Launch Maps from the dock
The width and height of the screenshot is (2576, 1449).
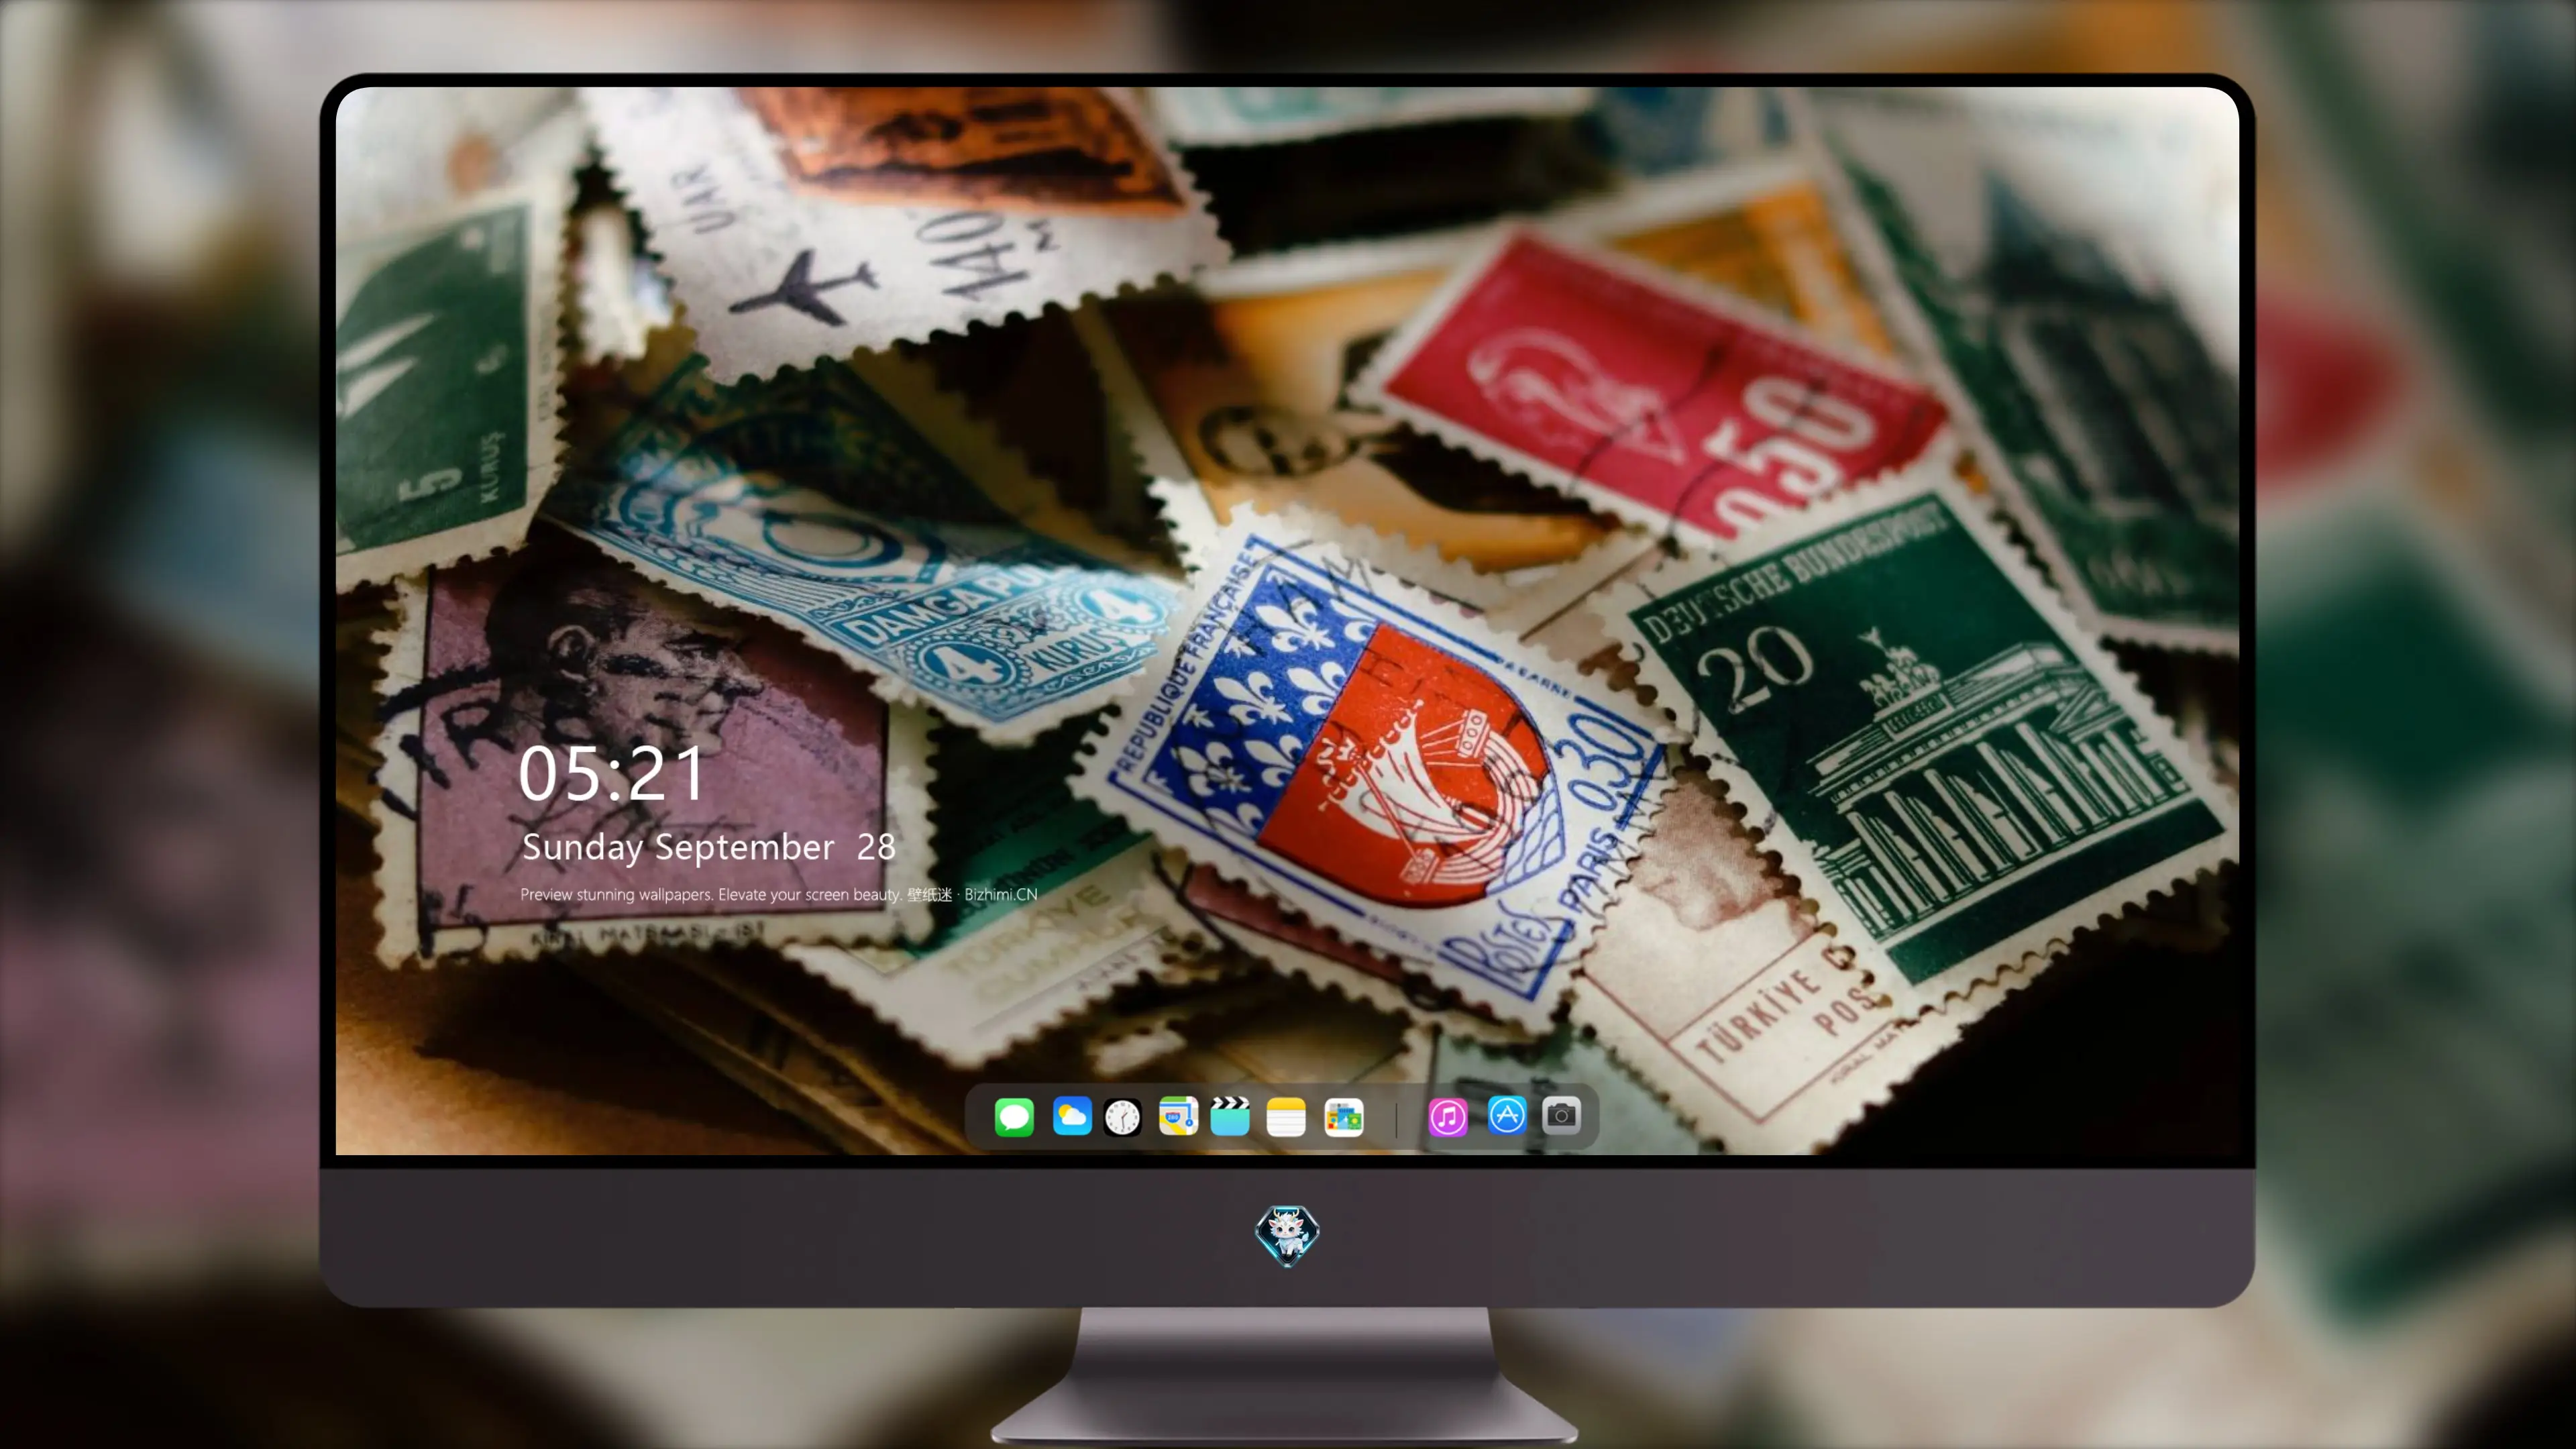click(x=1178, y=1116)
